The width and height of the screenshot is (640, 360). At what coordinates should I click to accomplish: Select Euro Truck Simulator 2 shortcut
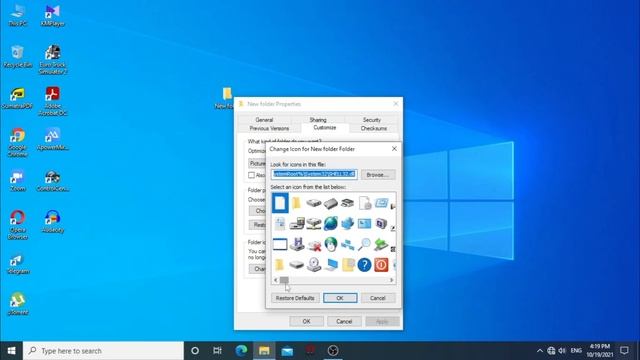[53, 60]
